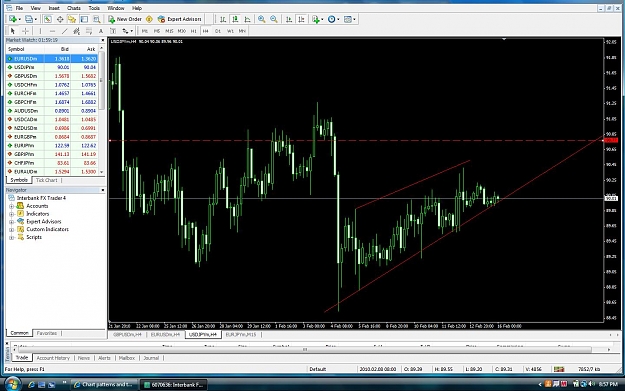625x391 pixels.
Task: Add indicator via Indicators list icon
Action: [x=316, y=19]
